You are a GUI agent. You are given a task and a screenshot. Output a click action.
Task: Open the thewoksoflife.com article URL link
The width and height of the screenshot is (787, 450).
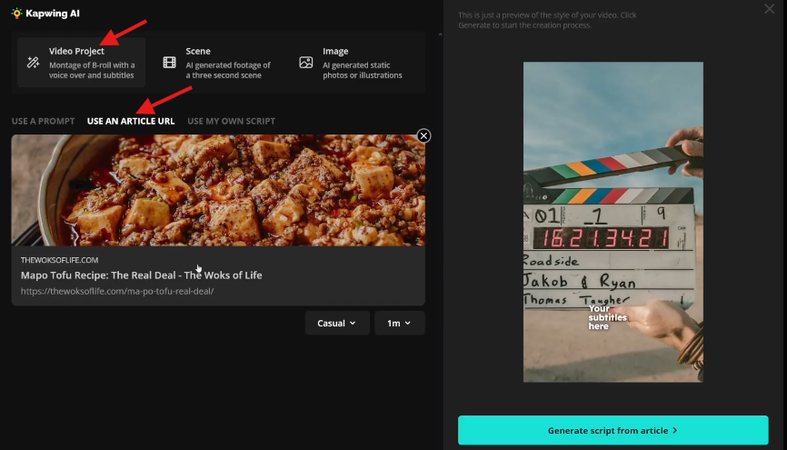click(117, 291)
